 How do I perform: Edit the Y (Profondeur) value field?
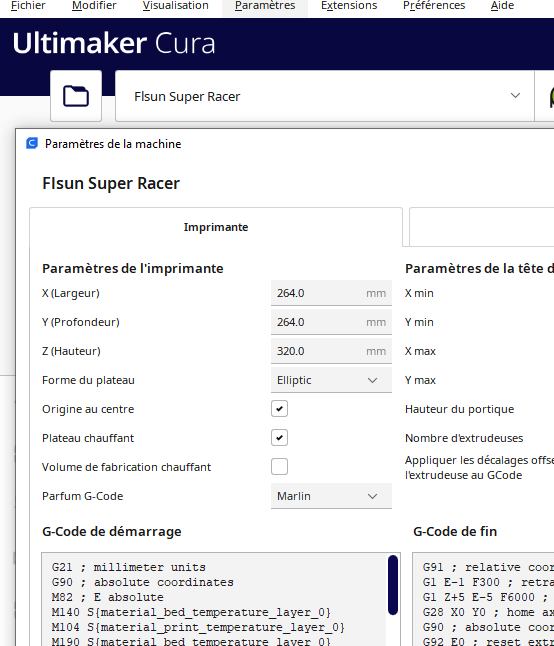[x=331, y=322]
